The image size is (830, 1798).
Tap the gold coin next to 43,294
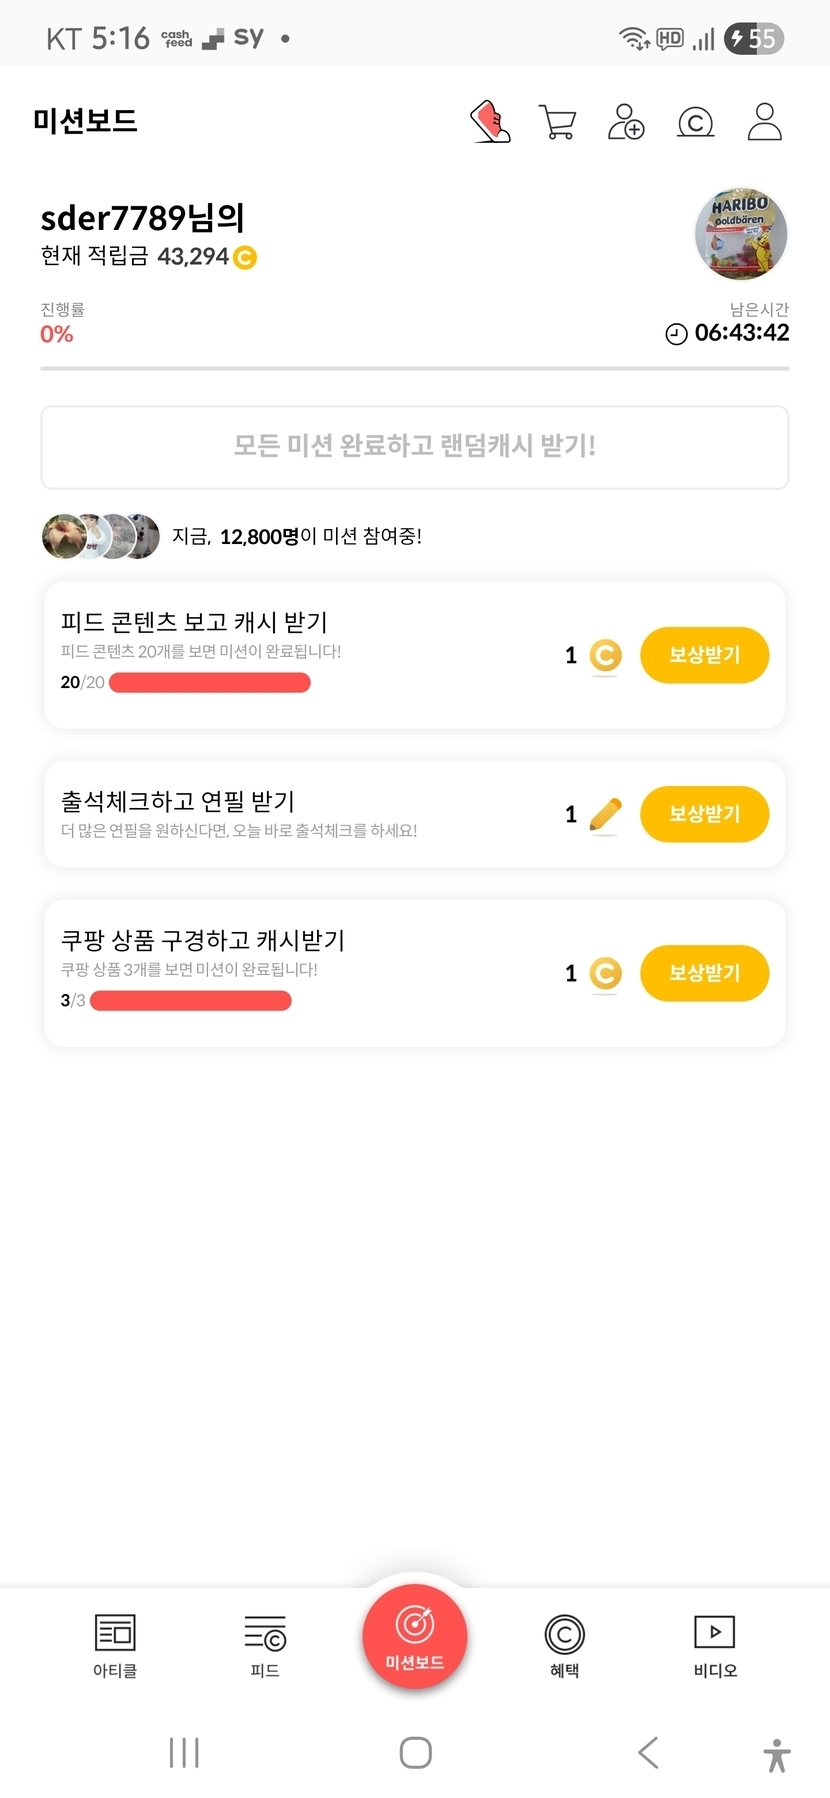click(x=245, y=258)
